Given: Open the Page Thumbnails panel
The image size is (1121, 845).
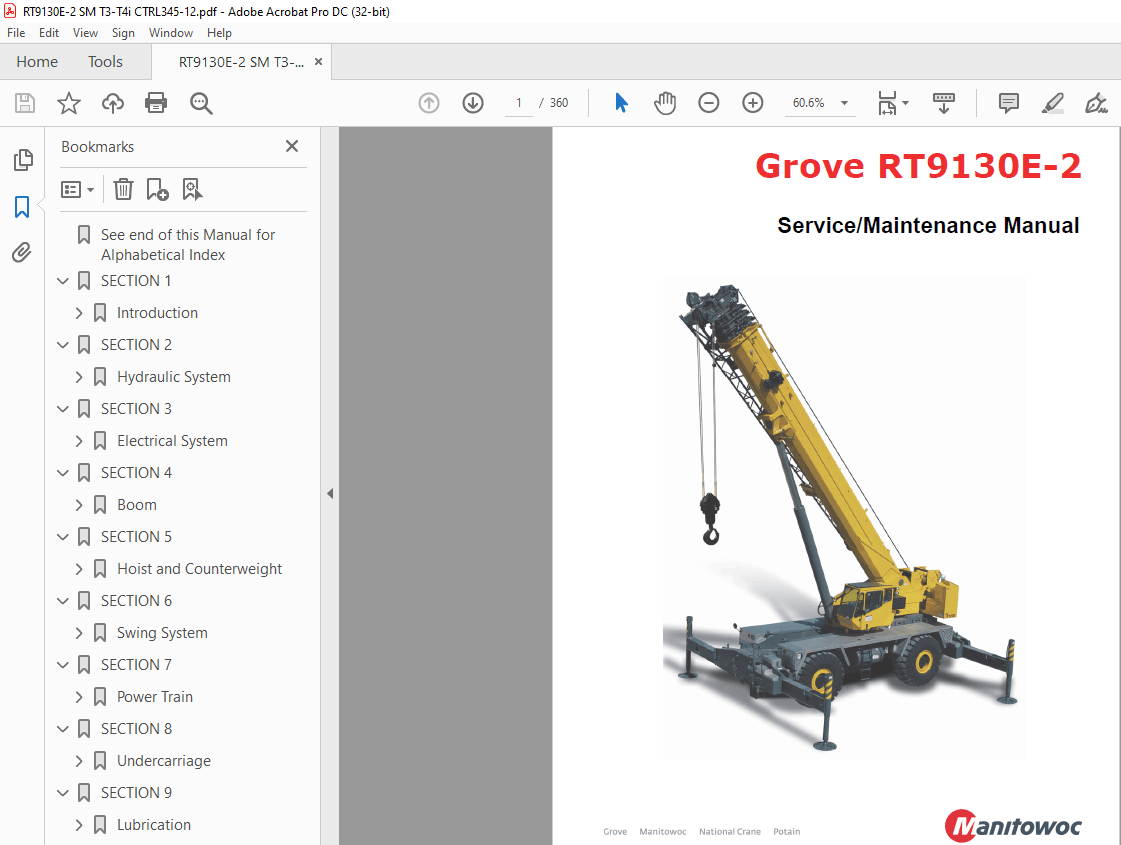Looking at the screenshot, I should [22, 160].
